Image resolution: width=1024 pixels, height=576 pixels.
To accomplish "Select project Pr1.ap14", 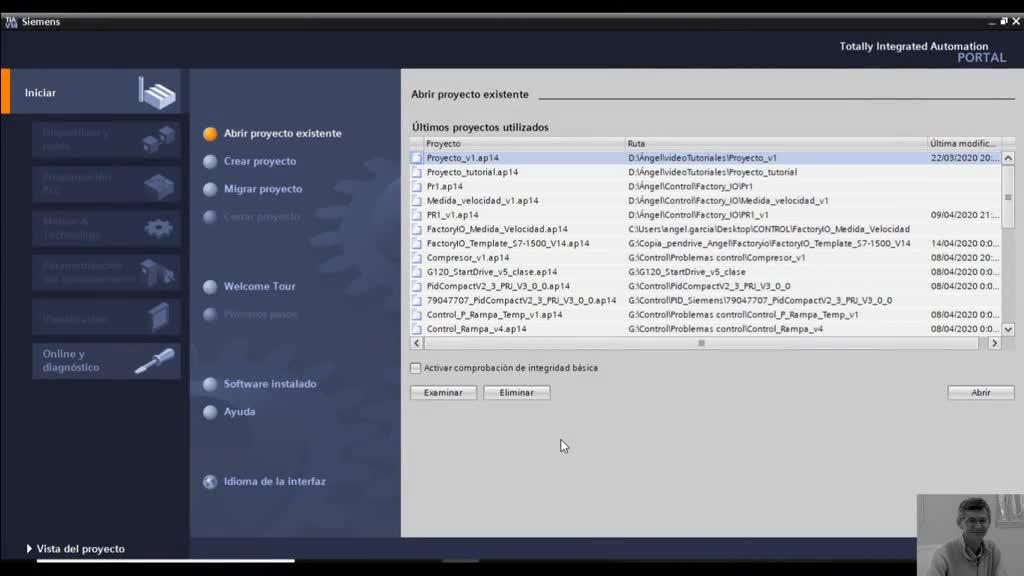I will tap(445, 187).
